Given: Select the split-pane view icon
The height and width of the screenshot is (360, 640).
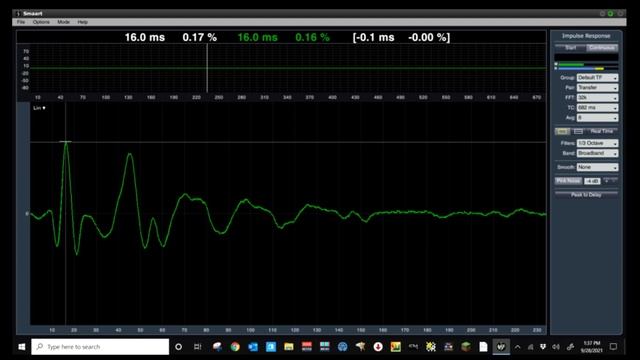Looking at the screenshot, I should pyautogui.click(x=578, y=131).
